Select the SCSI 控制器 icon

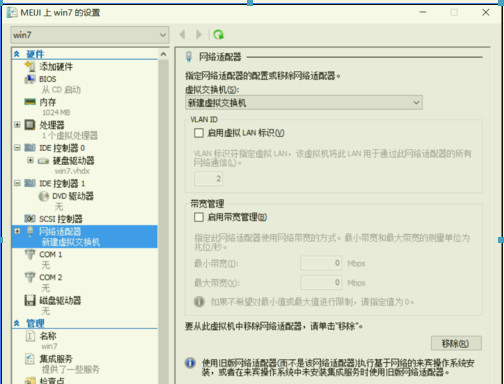point(30,219)
